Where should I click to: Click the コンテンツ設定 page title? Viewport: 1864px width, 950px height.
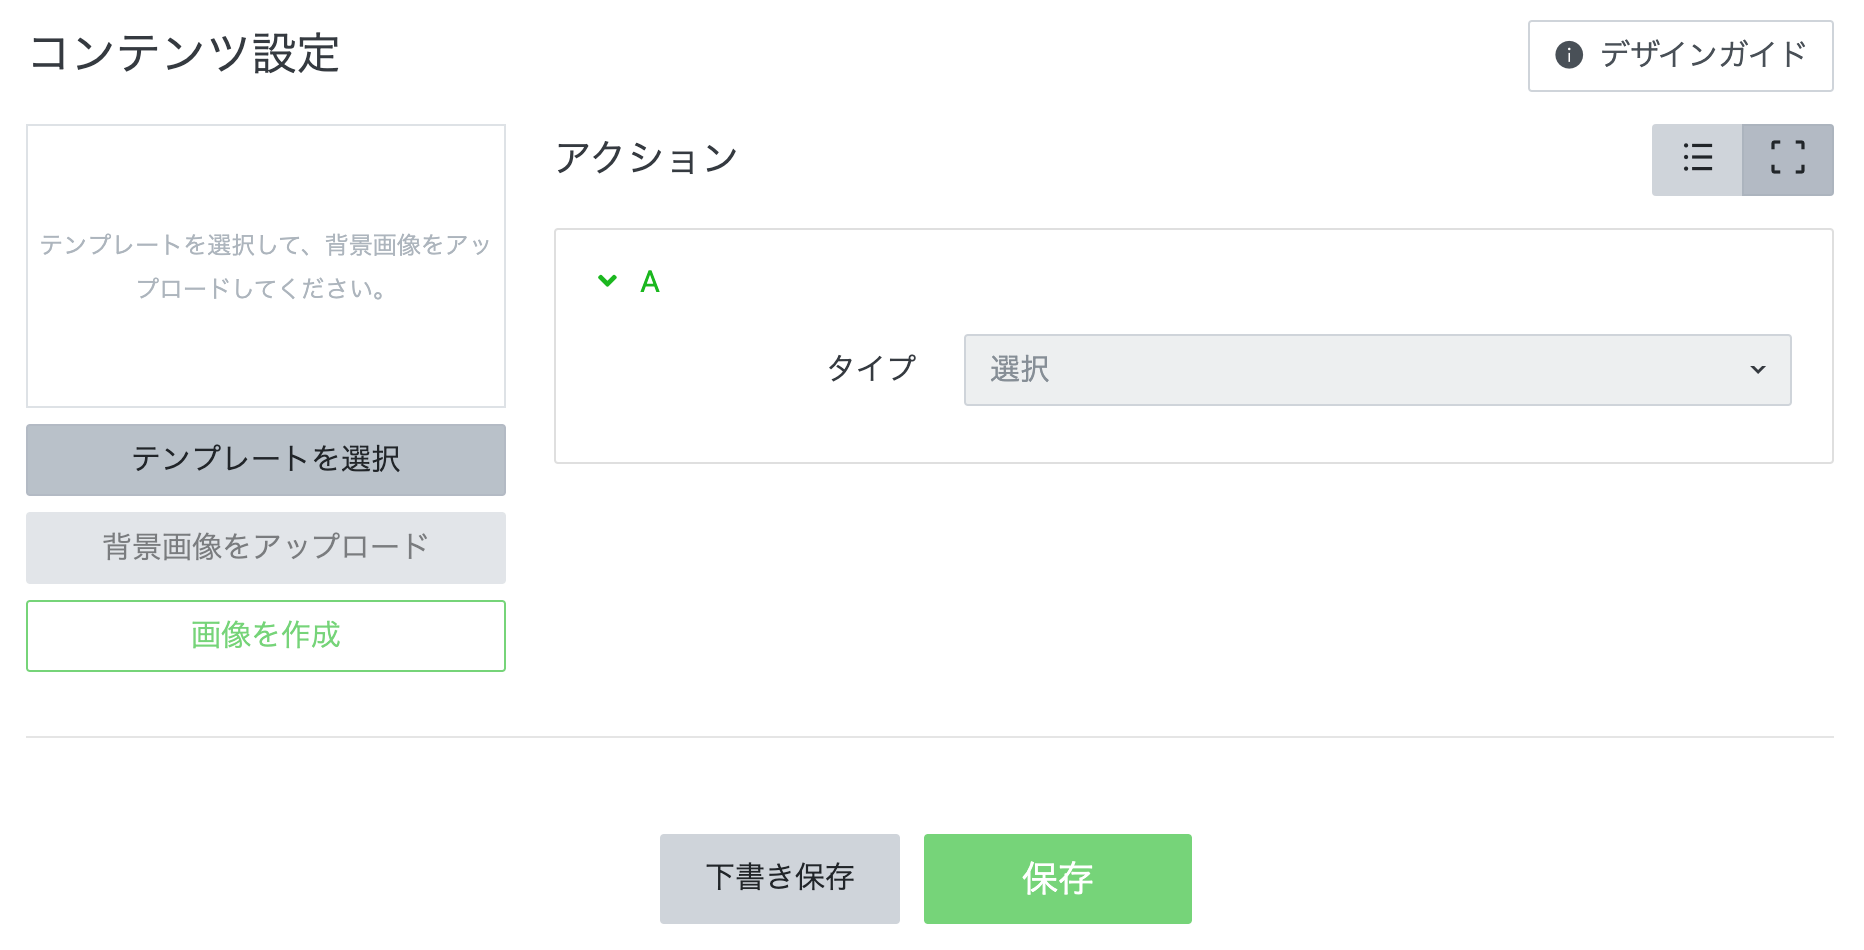click(x=185, y=53)
